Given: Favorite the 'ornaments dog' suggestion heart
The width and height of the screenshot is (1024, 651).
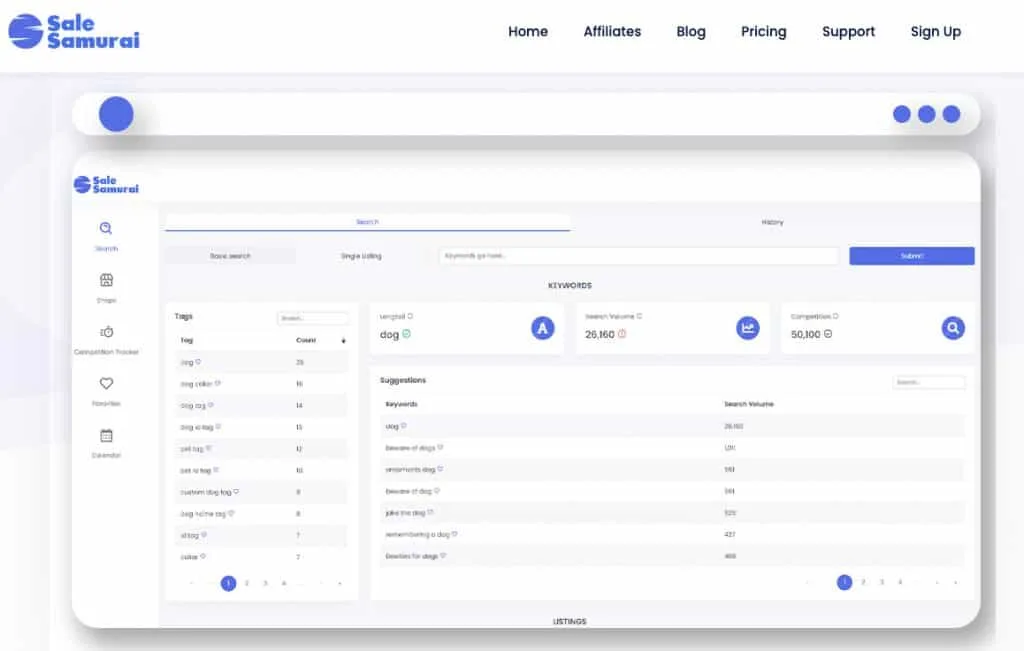Looking at the screenshot, I should click(440, 469).
